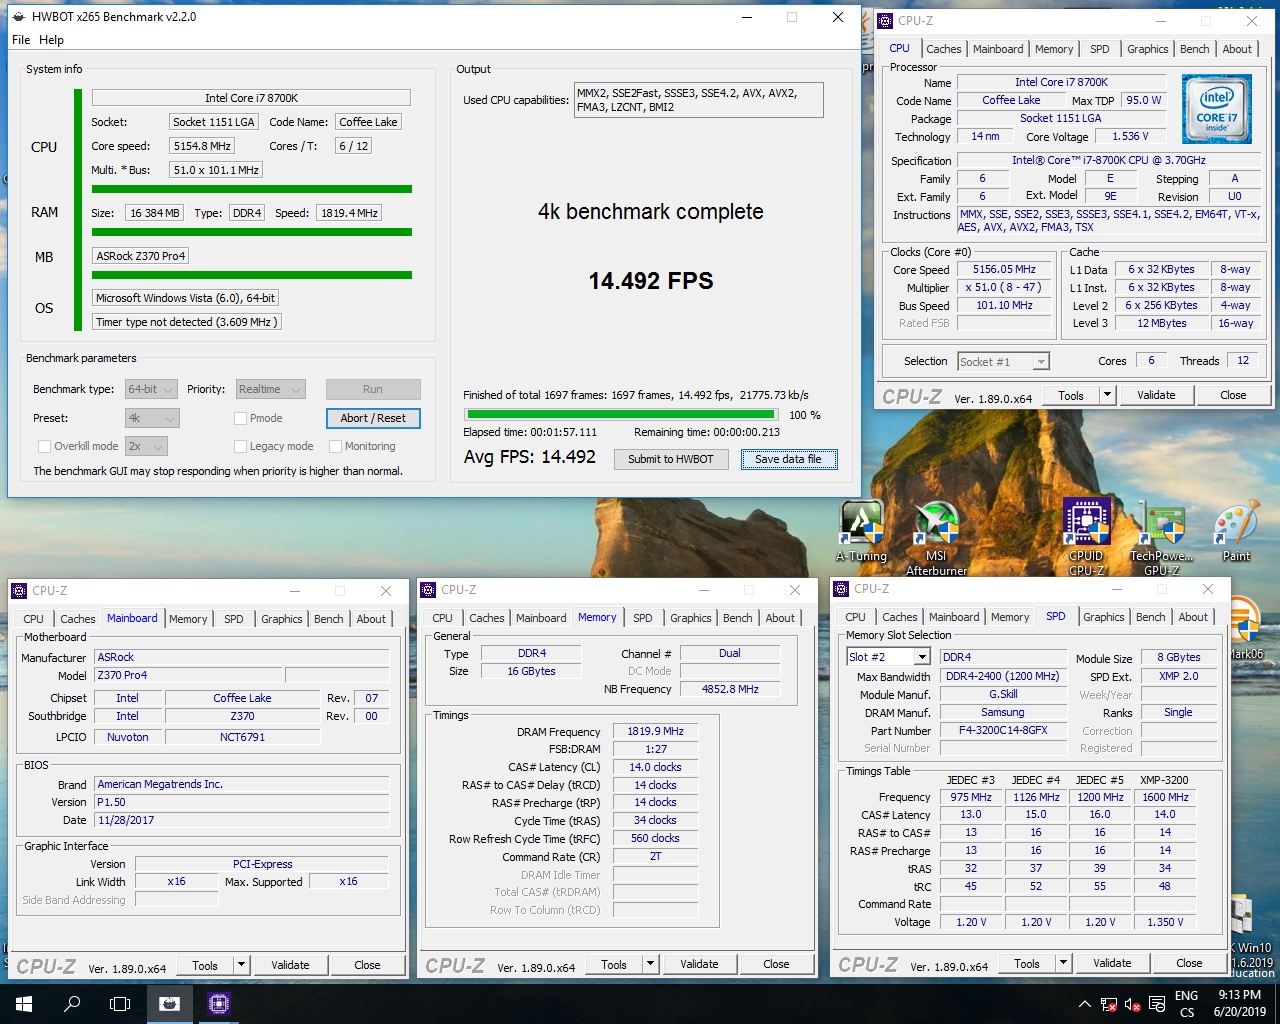Viewport: 1280px width, 1024px height.
Task: Open Help menu in HWBOT
Action: point(52,40)
